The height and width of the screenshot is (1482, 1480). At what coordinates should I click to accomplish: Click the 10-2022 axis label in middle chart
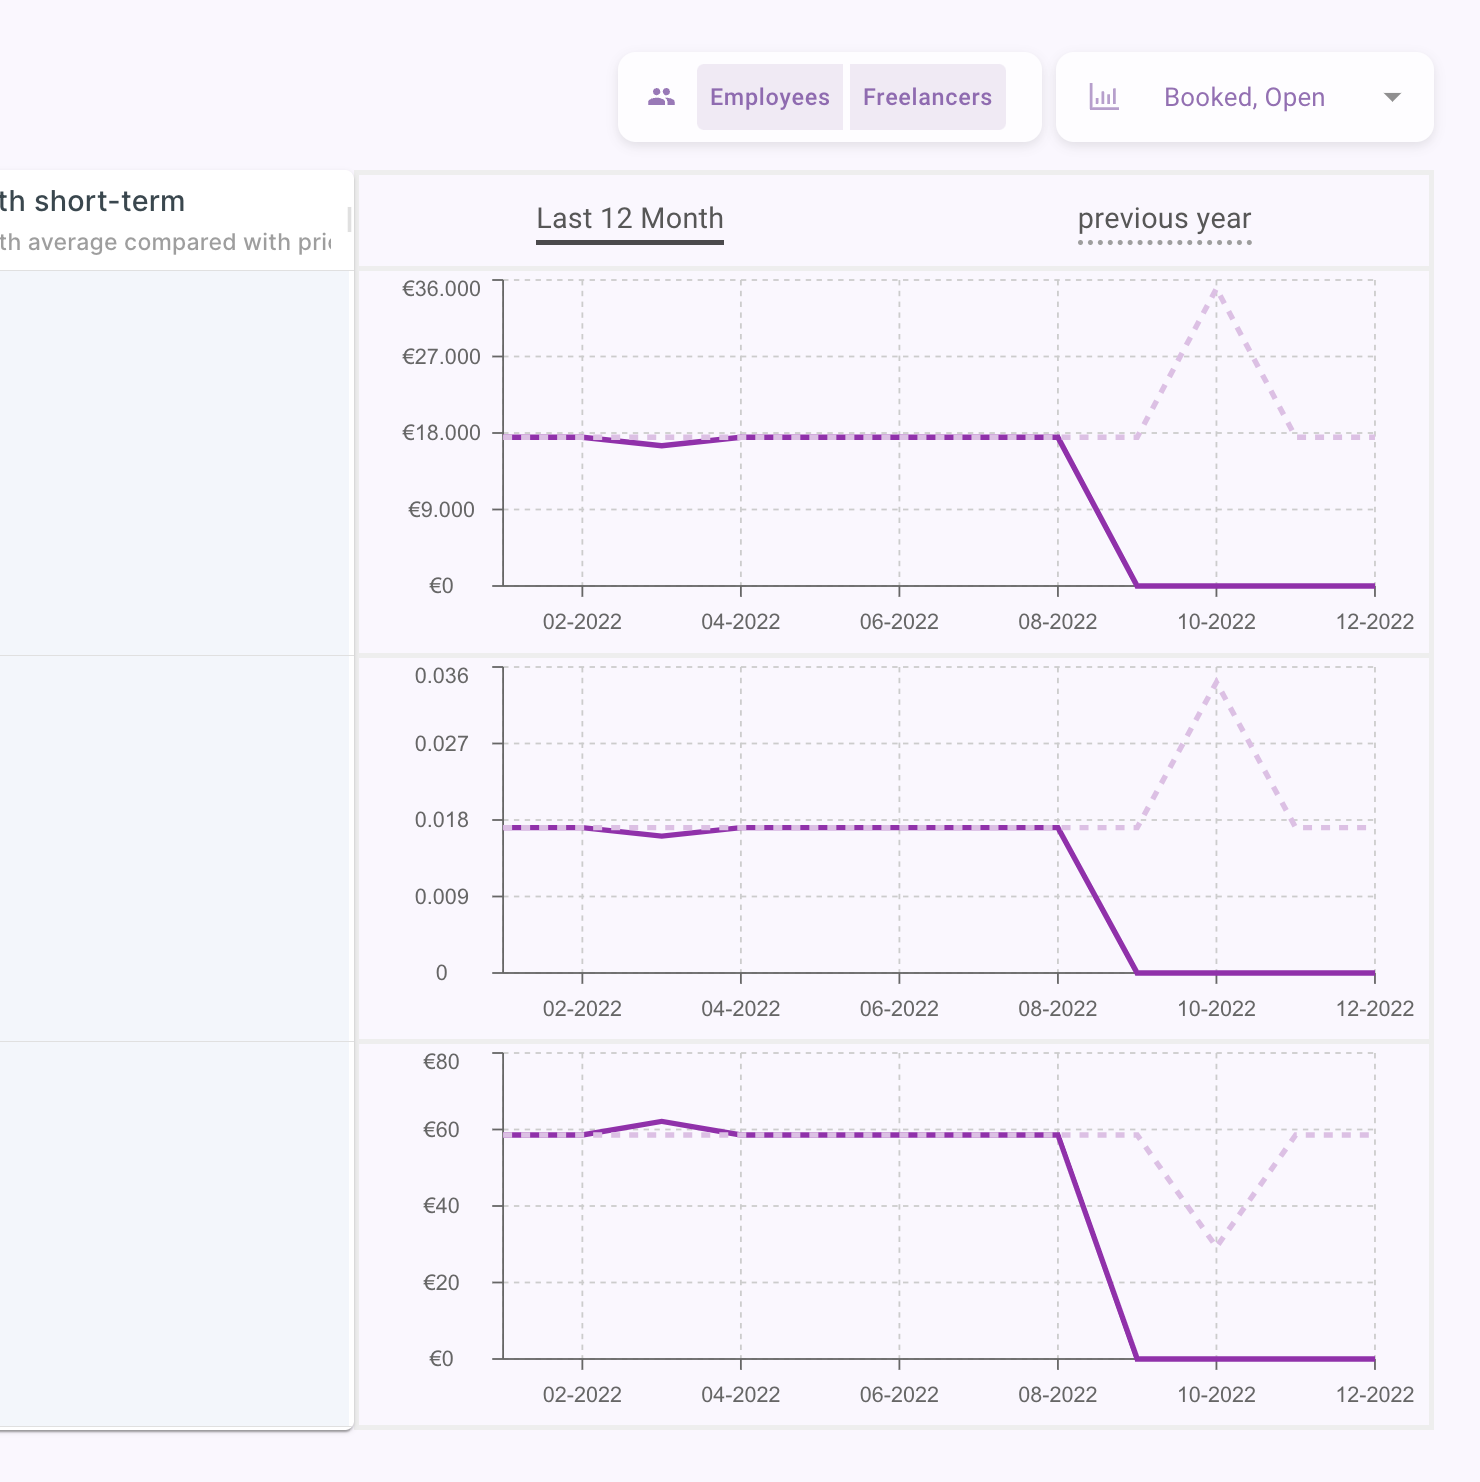click(1216, 1009)
